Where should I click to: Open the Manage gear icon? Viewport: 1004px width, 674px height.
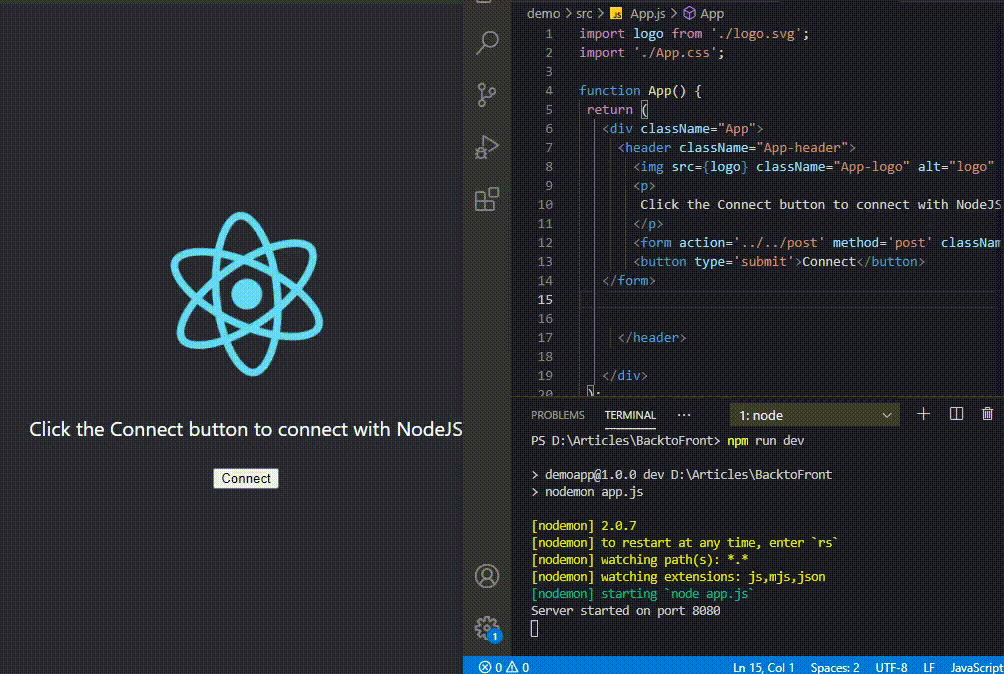(x=487, y=628)
